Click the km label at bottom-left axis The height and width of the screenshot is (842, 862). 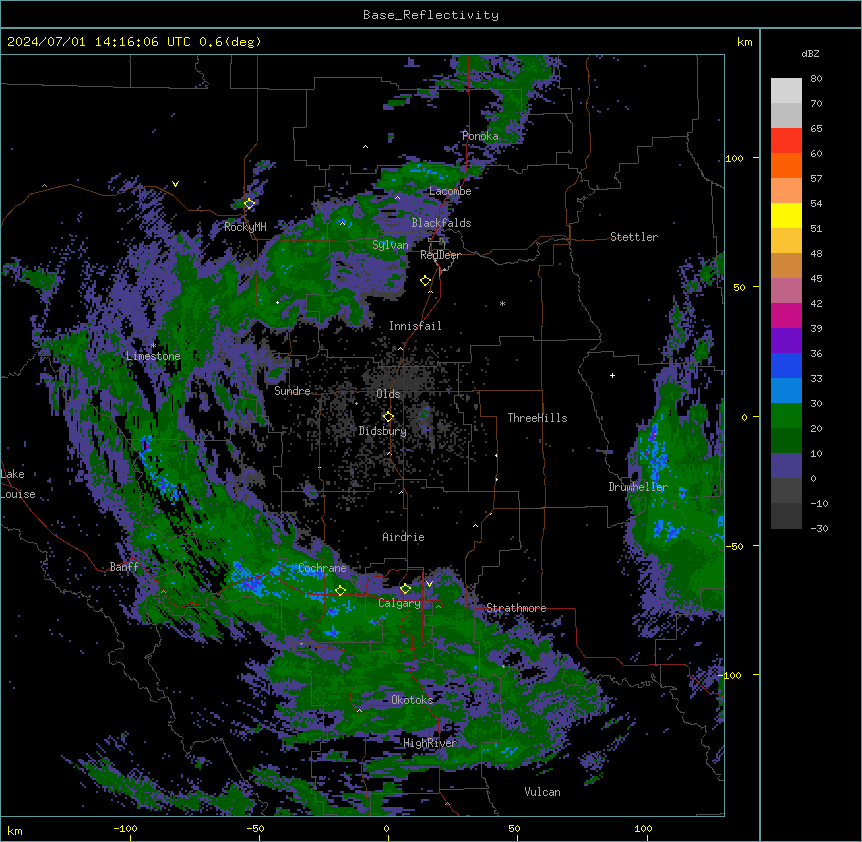tap(15, 831)
